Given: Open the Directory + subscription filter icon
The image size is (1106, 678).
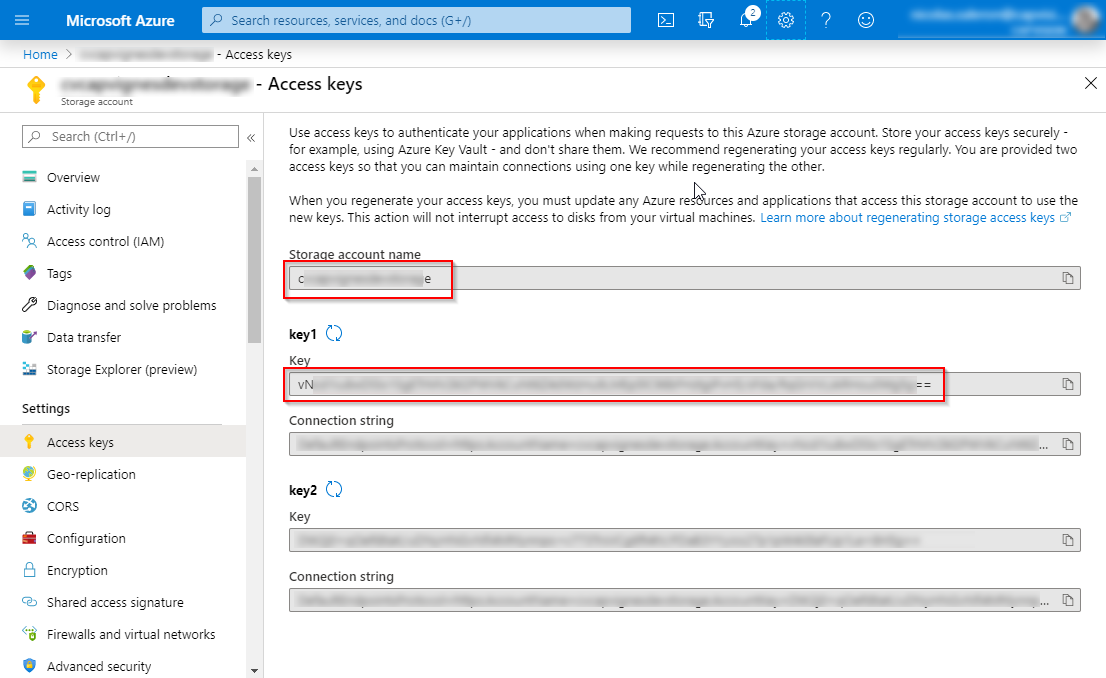Looking at the screenshot, I should pyautogui.click(x=705, y=20).
